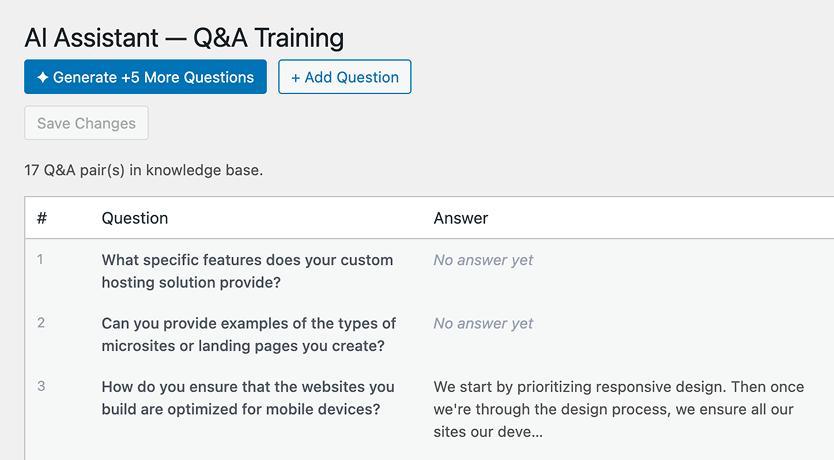This screenshot has width=834, height=460.
Task: Click 'No answer yet' for question 1
Action: [x=483, y=260]
